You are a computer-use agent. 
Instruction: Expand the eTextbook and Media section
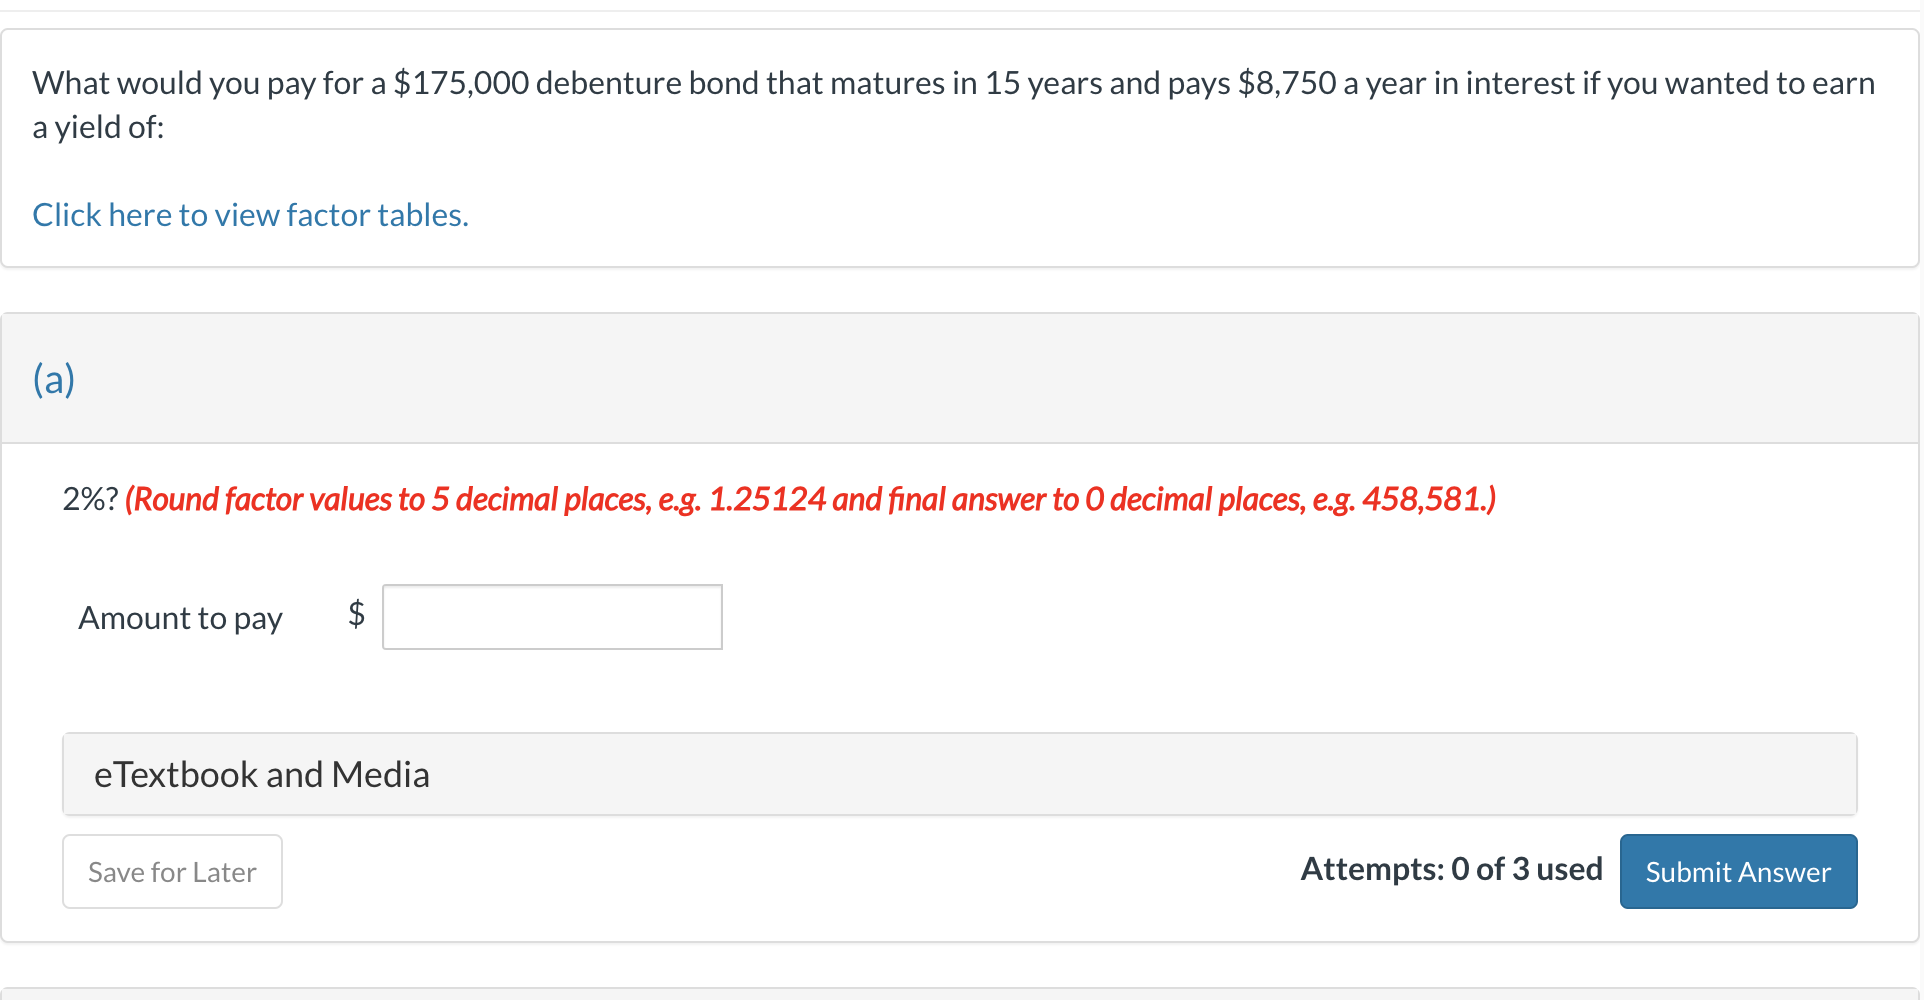(x=960, y=774)
